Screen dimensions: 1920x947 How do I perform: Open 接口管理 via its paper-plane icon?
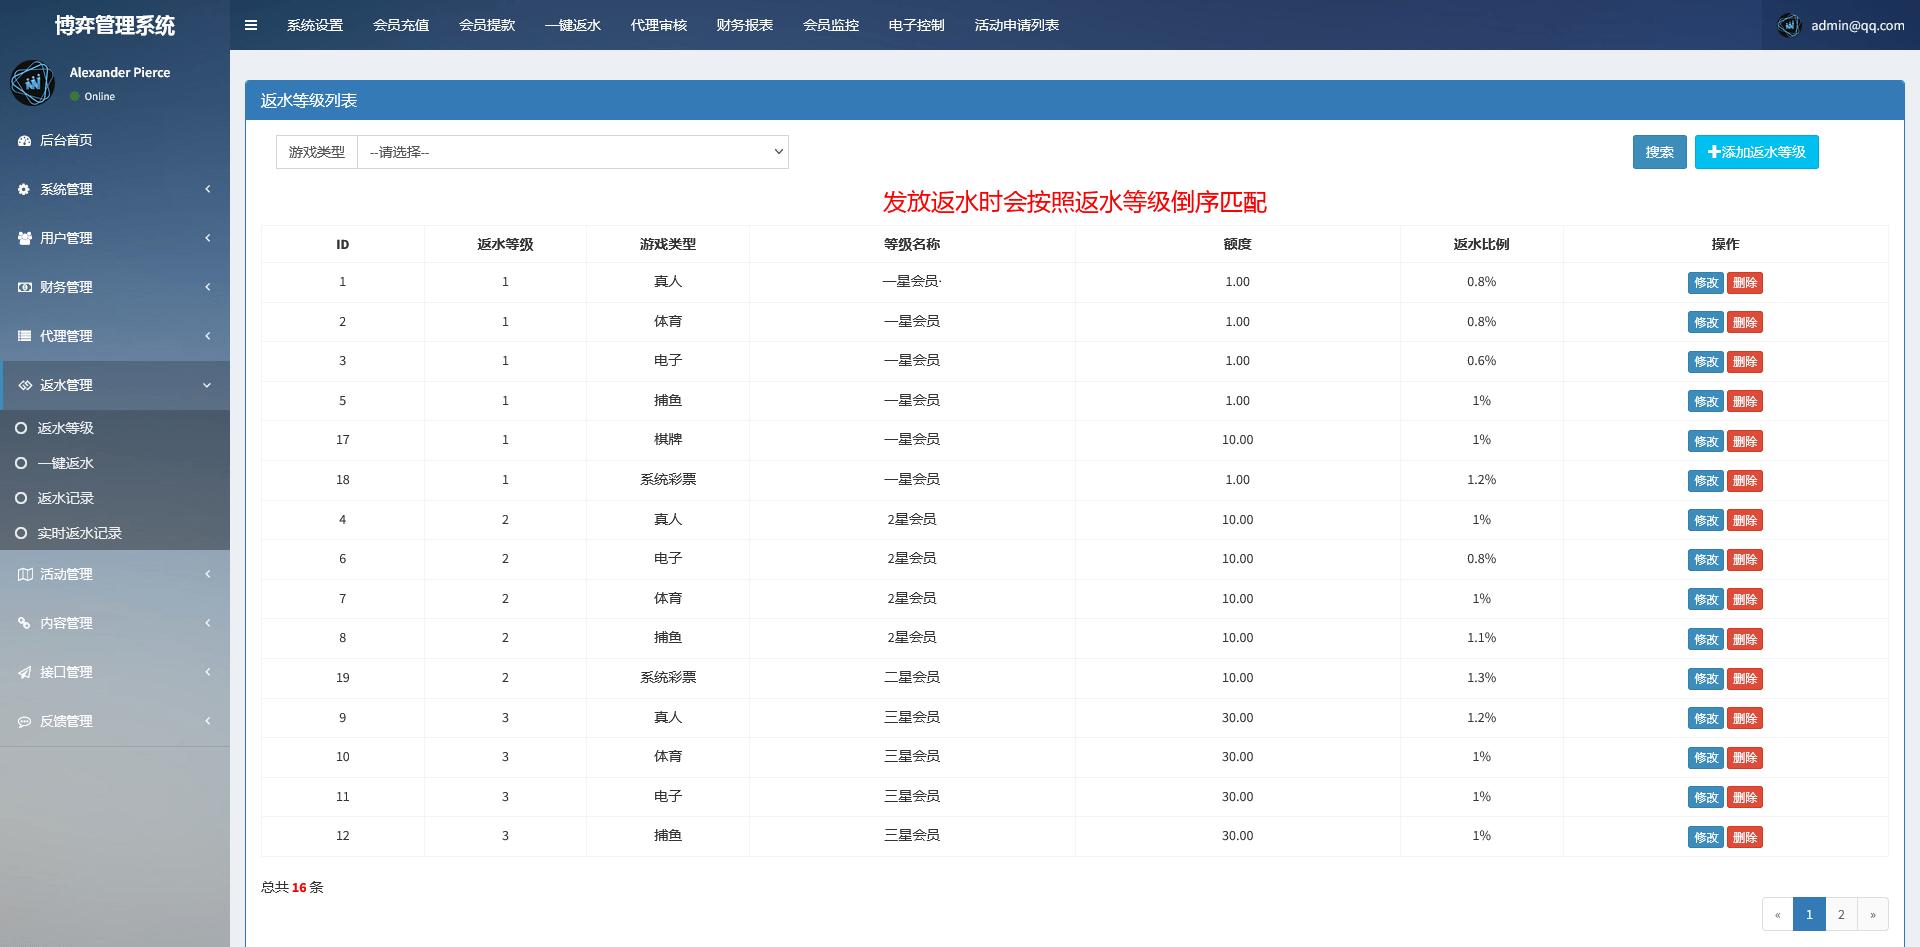tap(25, 672)
